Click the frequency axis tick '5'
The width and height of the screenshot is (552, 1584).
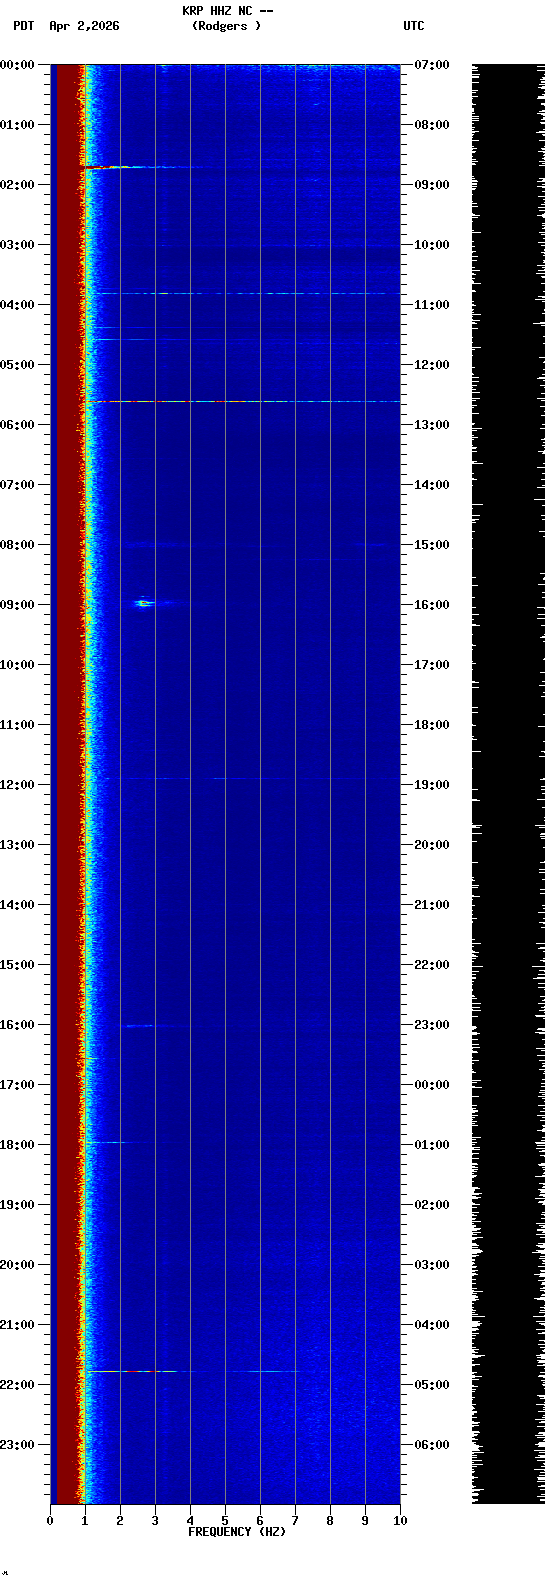pyautogui.click(x=225, y=1521)
